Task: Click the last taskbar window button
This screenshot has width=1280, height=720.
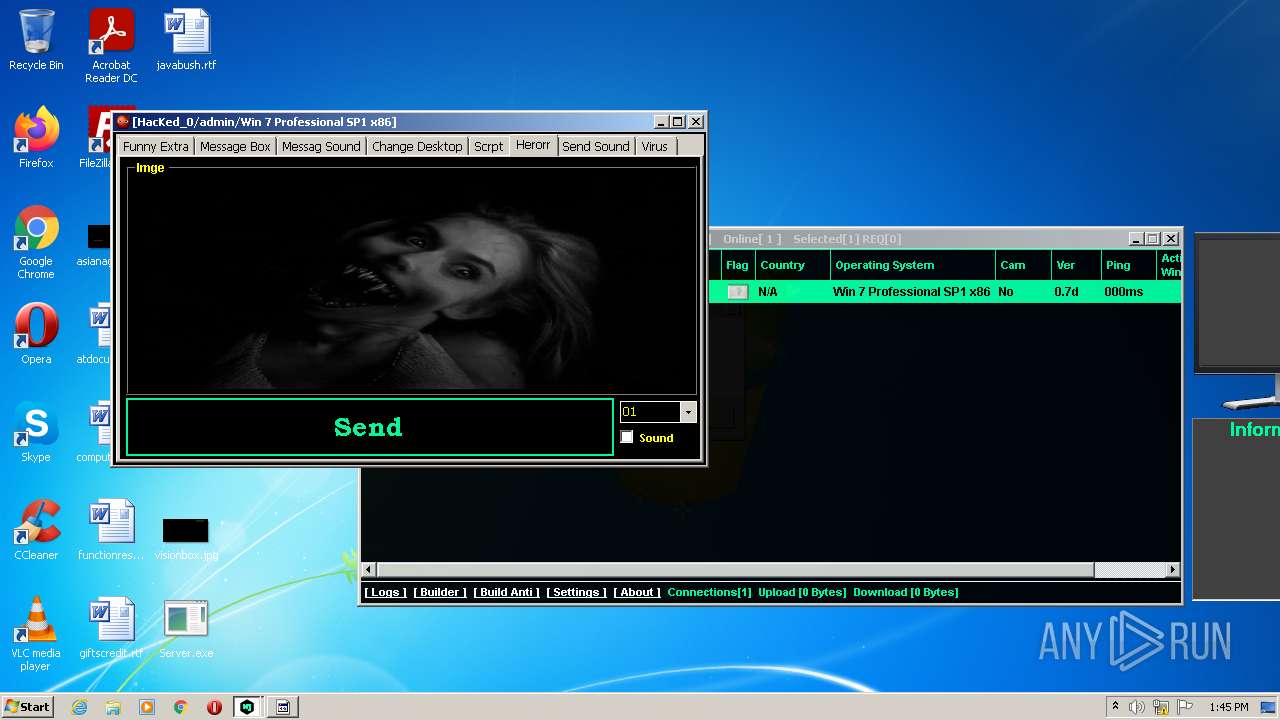Action: pos(283,707)
